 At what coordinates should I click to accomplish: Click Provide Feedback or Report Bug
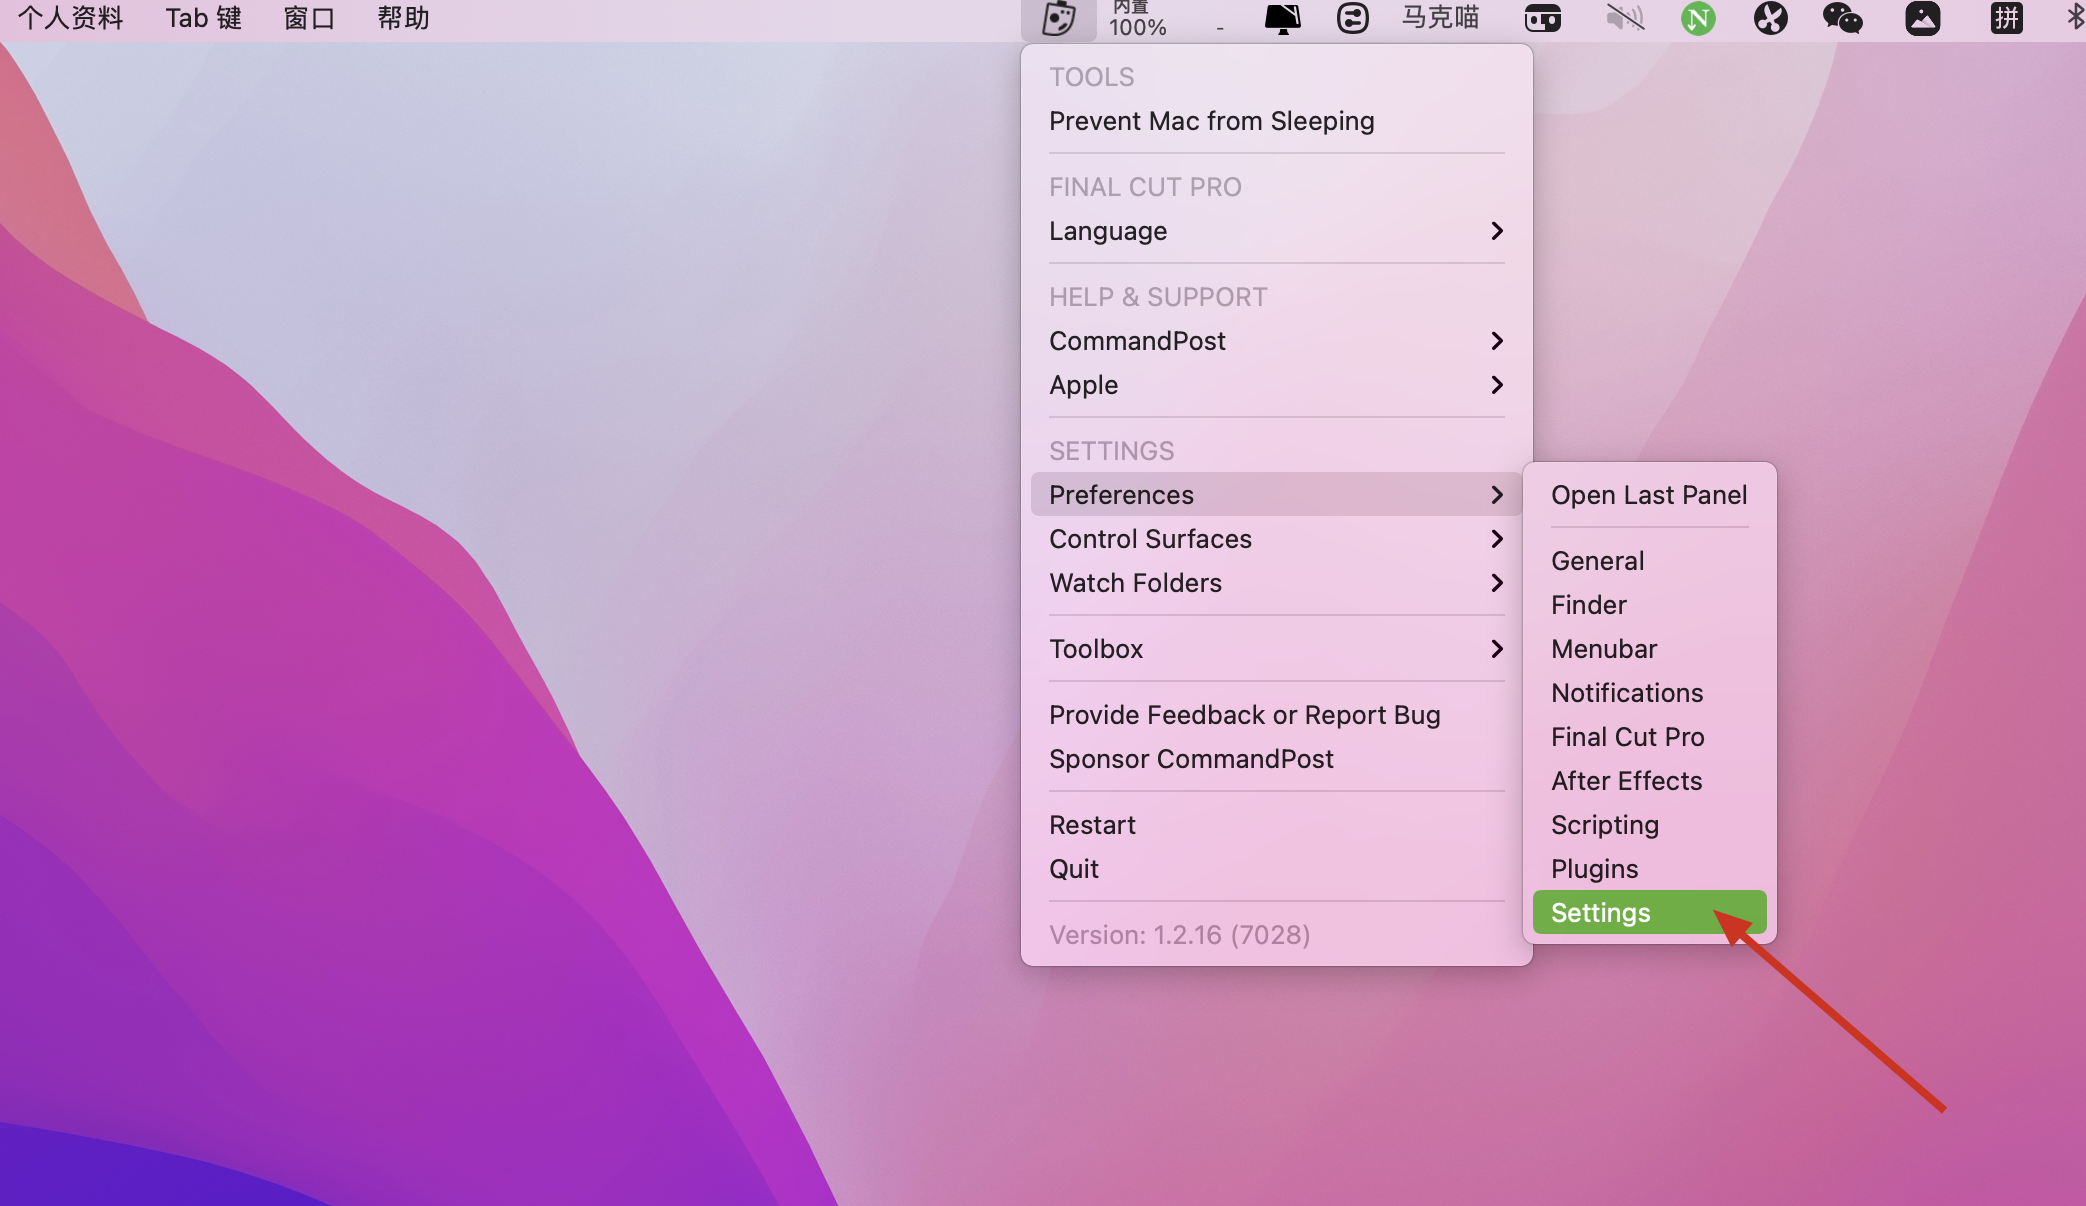click(x=1244, y=715)
